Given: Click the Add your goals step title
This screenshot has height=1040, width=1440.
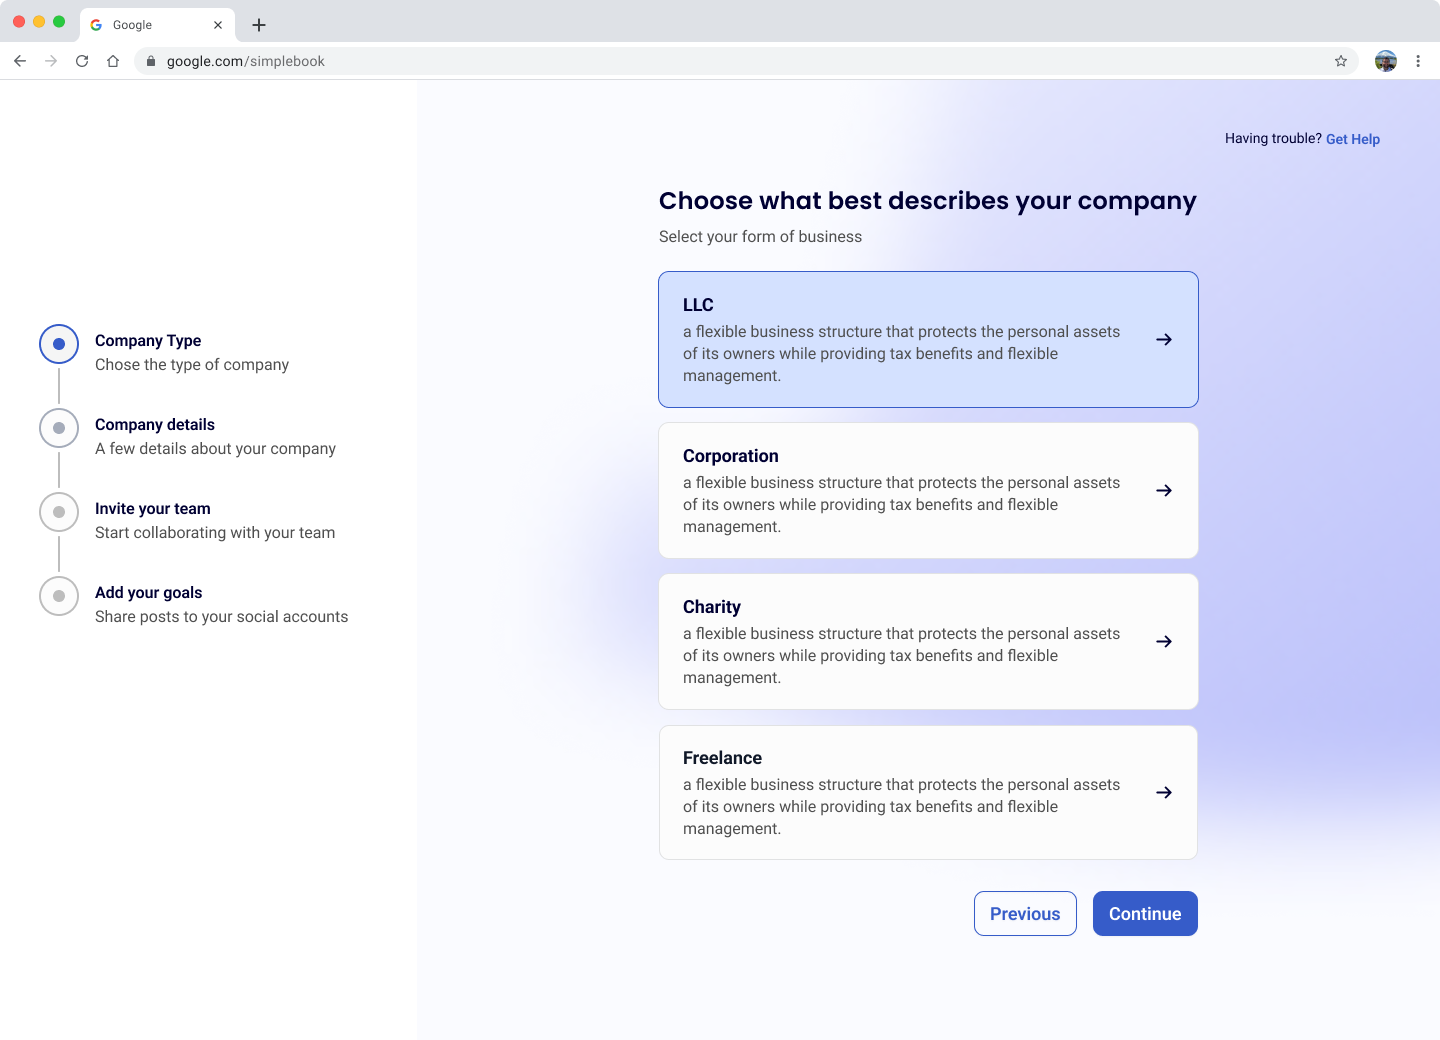Looking at the screenshot, I should pos(149,593).
